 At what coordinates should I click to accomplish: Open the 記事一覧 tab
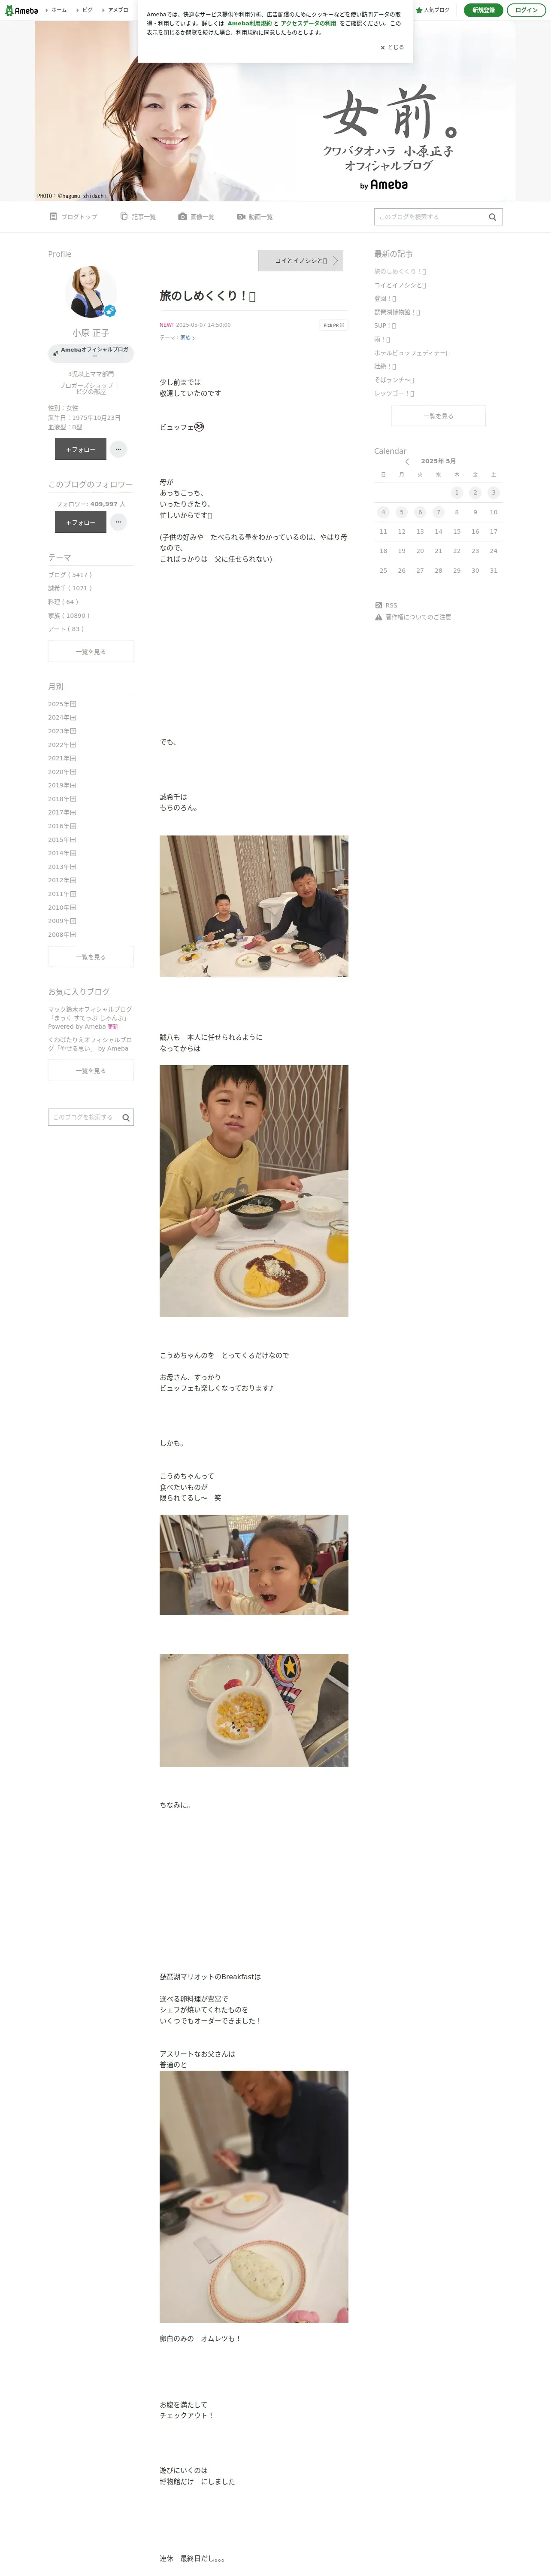[138, 217]
